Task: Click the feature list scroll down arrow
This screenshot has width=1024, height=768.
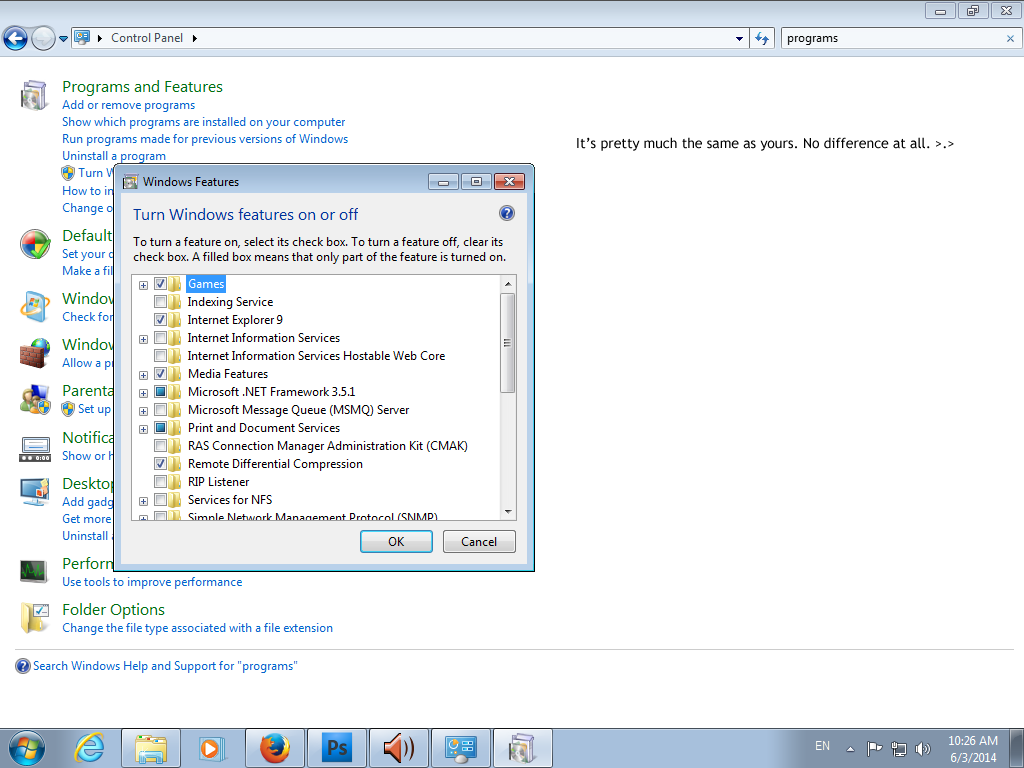Action: coord(507,512)
